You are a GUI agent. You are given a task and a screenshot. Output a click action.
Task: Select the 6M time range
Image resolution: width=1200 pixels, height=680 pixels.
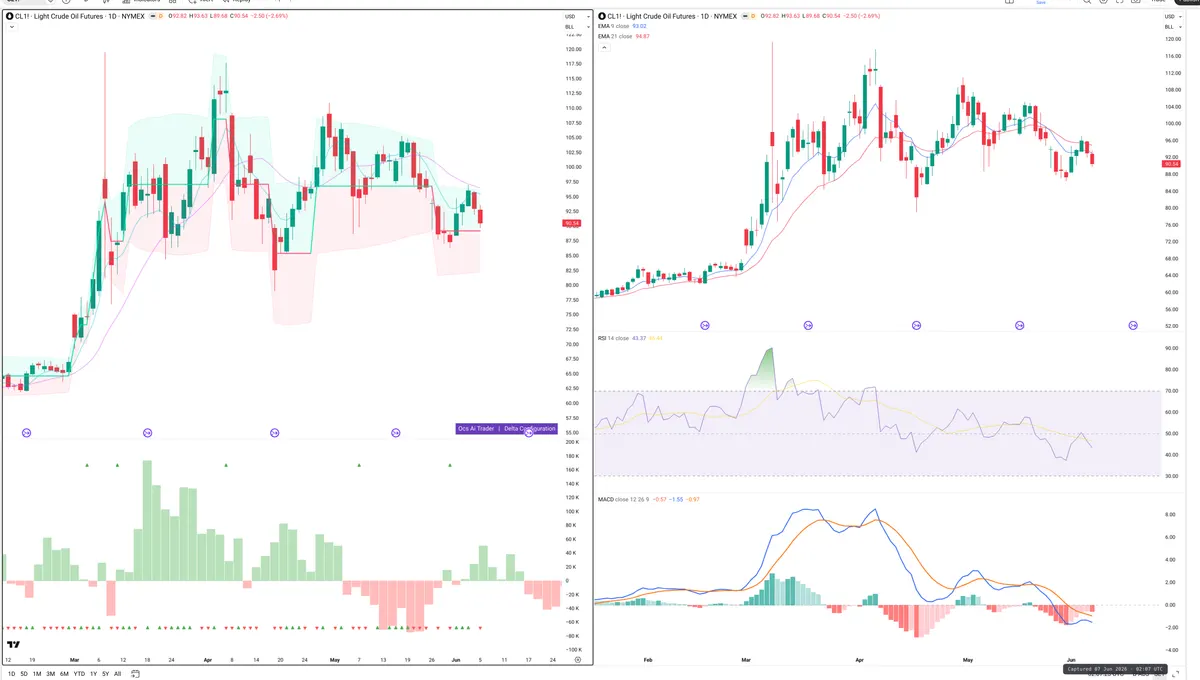[x=64, y=674]
